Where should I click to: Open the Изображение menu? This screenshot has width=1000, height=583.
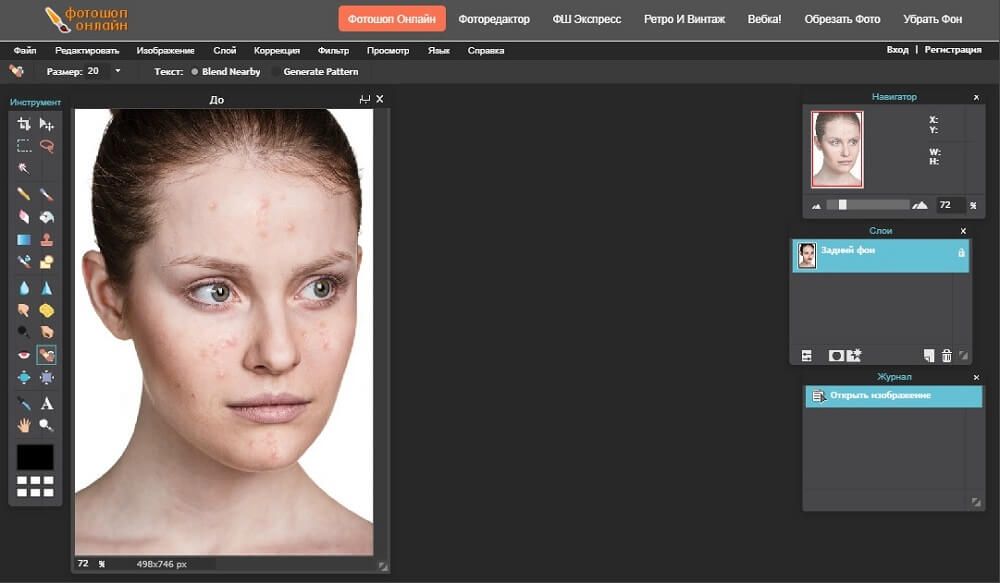(x=166, y=50)
